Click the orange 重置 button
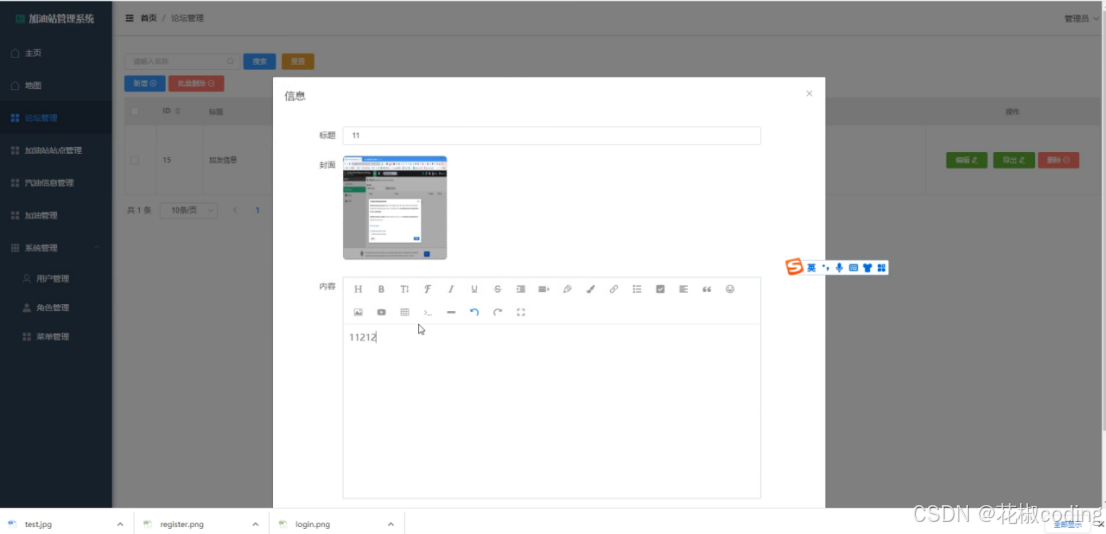The image size is (1106, 534). 298,61
